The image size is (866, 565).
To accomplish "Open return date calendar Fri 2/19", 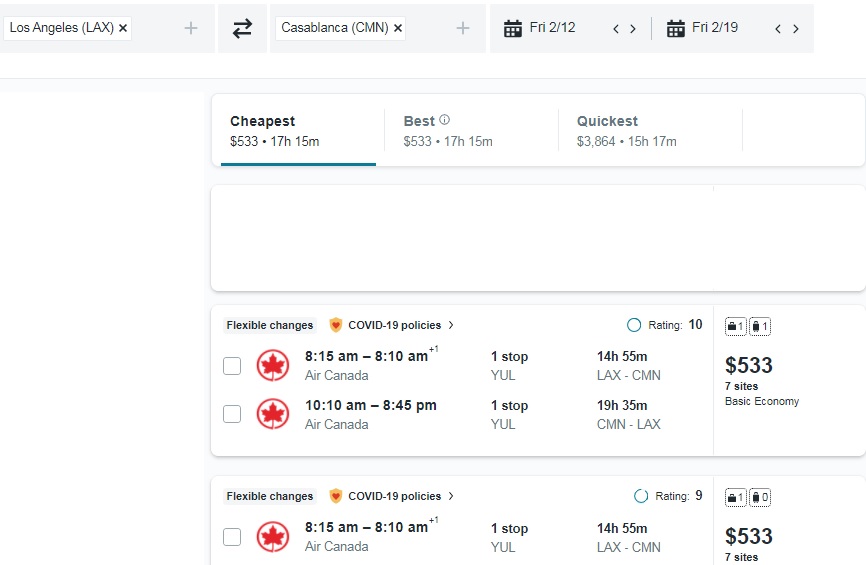I will (703, 28).
